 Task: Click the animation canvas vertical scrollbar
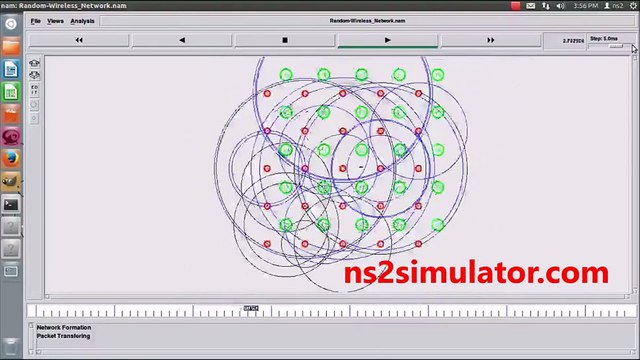pos(634,175)
